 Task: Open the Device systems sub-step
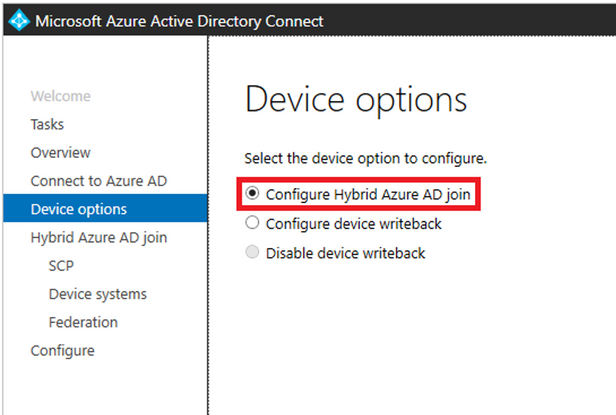click(97, 294)
